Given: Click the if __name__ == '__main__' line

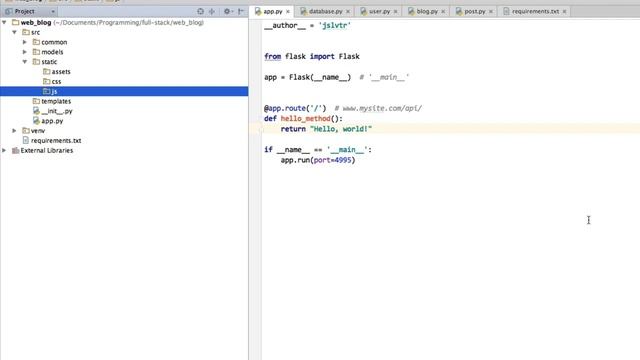Looking at the screenshot, I should 318,150.
